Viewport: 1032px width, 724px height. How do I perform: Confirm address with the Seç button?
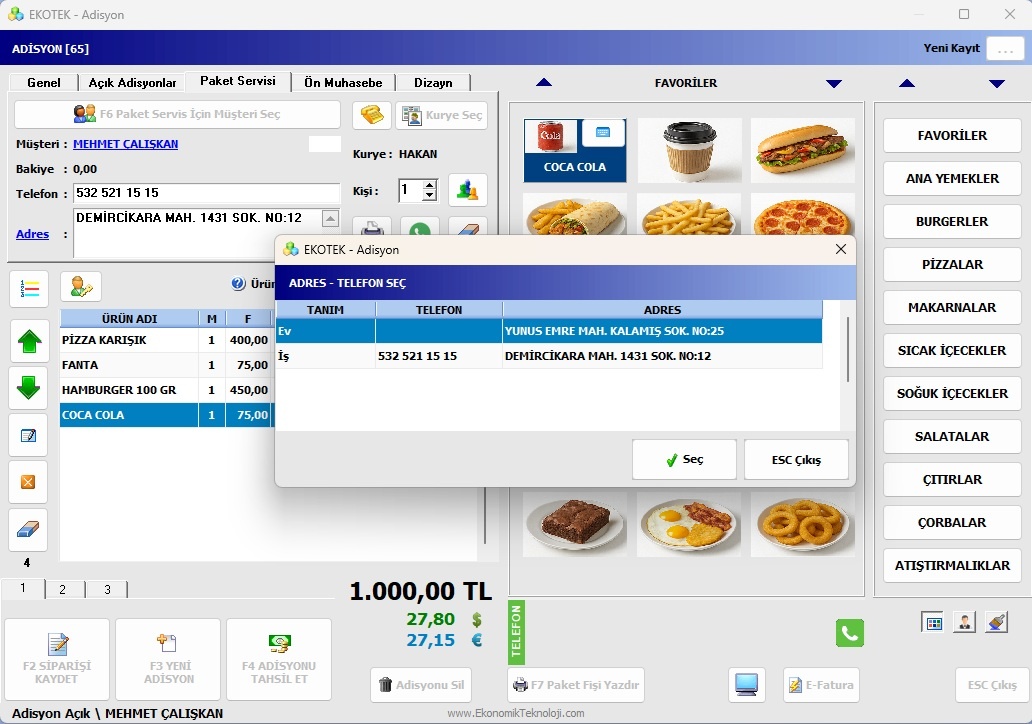pos(684,459)
